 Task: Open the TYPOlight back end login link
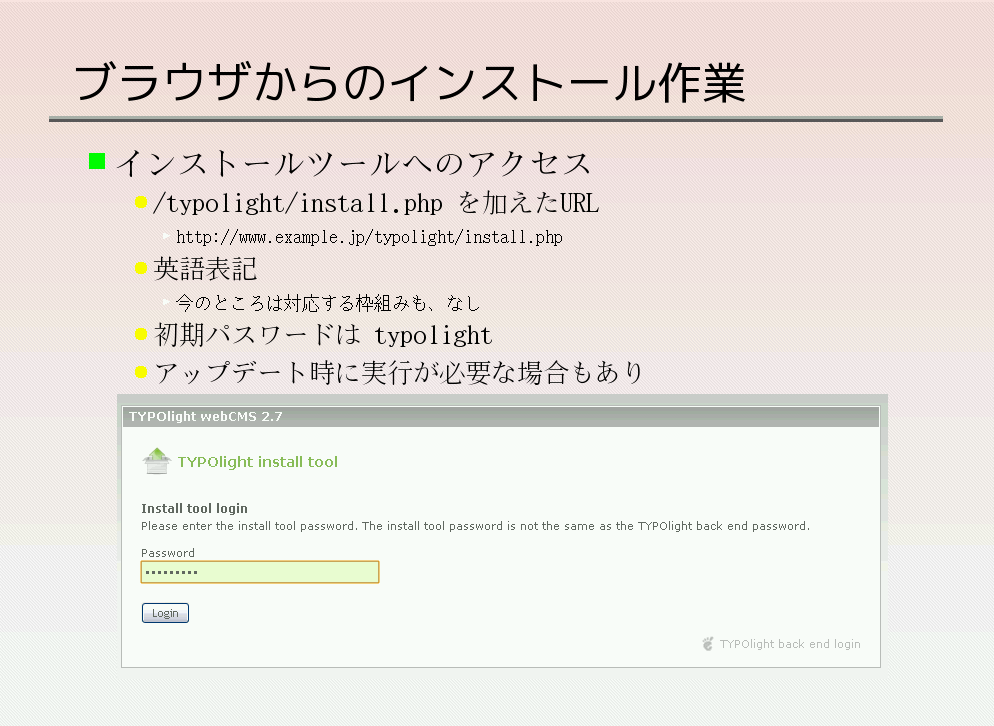(790, 644)
